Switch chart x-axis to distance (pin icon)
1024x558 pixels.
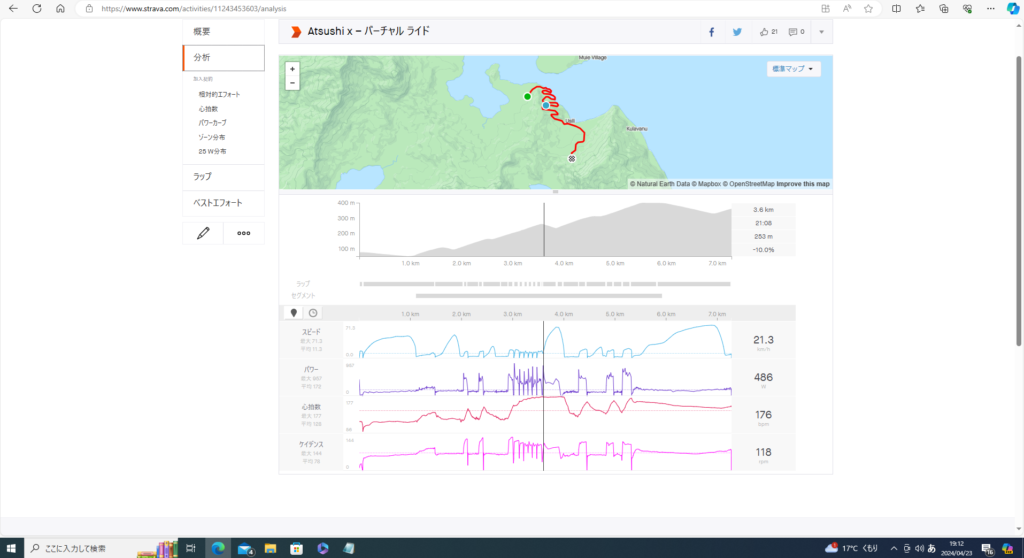coord(294,313)
